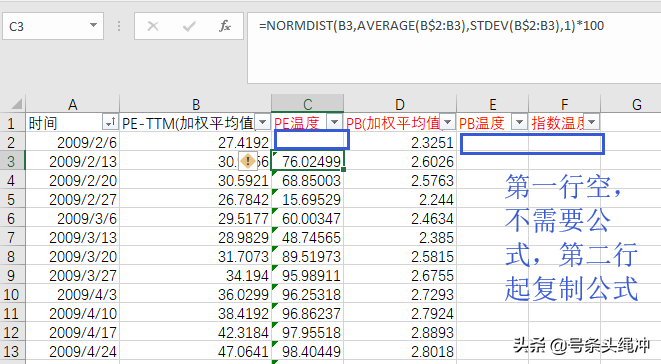Click the PB温度 header cell text
The width and height of the screenshot is (661, 364).
pyautogui.click(x=481, y=123)
